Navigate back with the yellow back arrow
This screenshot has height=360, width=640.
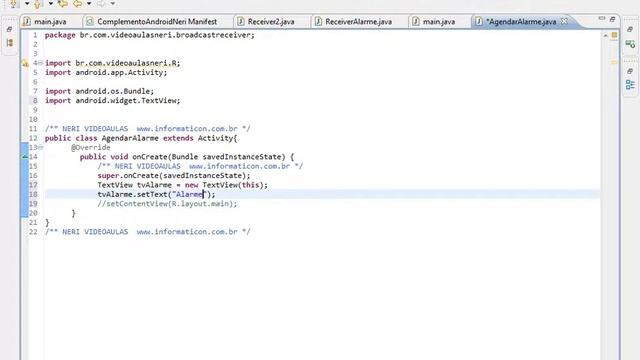click(x=78, y=4)
